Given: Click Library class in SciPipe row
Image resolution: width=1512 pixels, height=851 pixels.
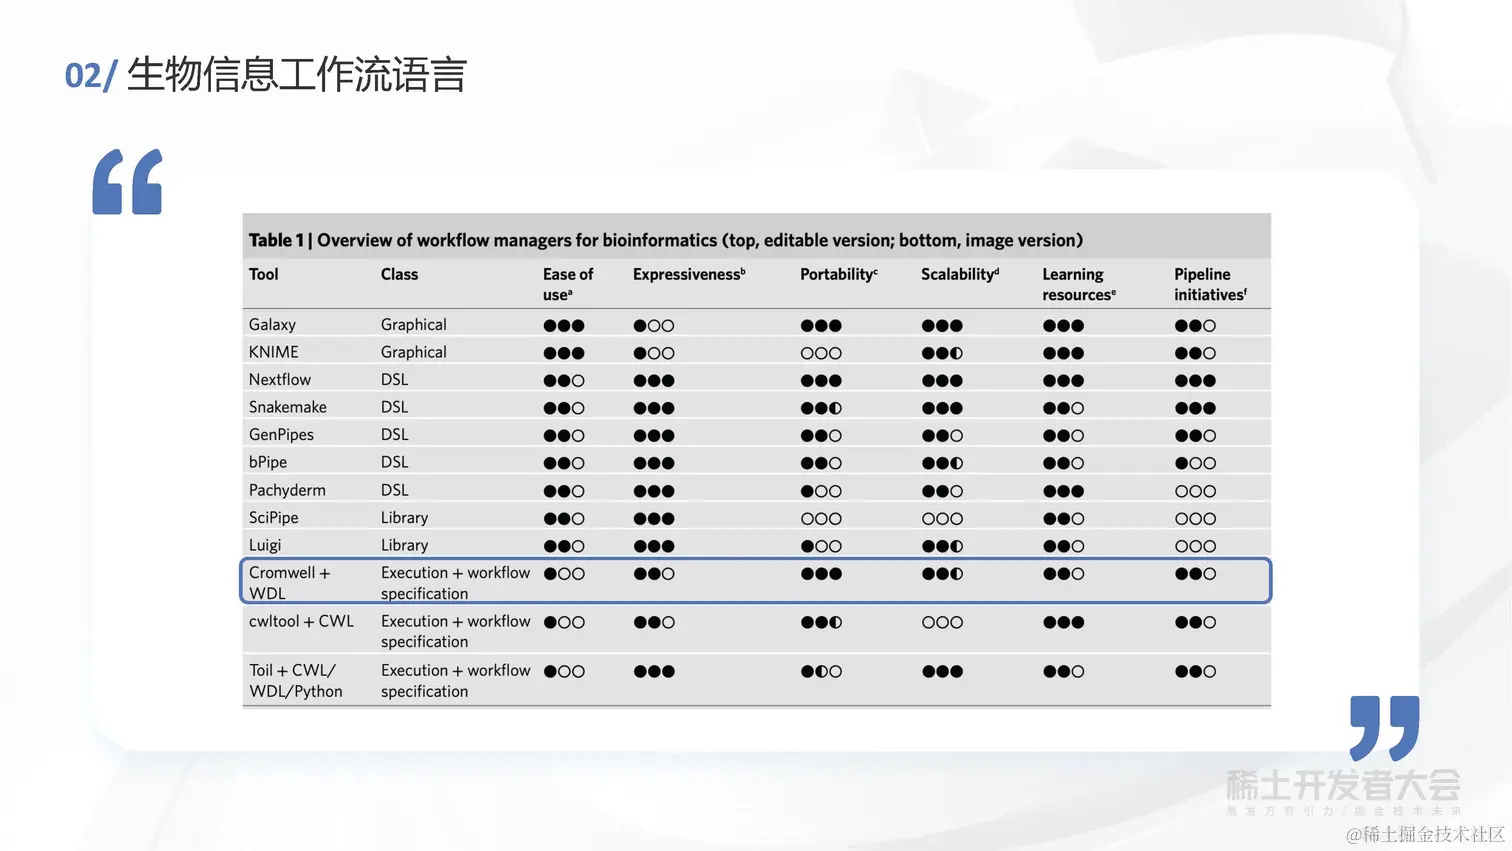Looking at the screenshot, I should [x=405, y=518].
